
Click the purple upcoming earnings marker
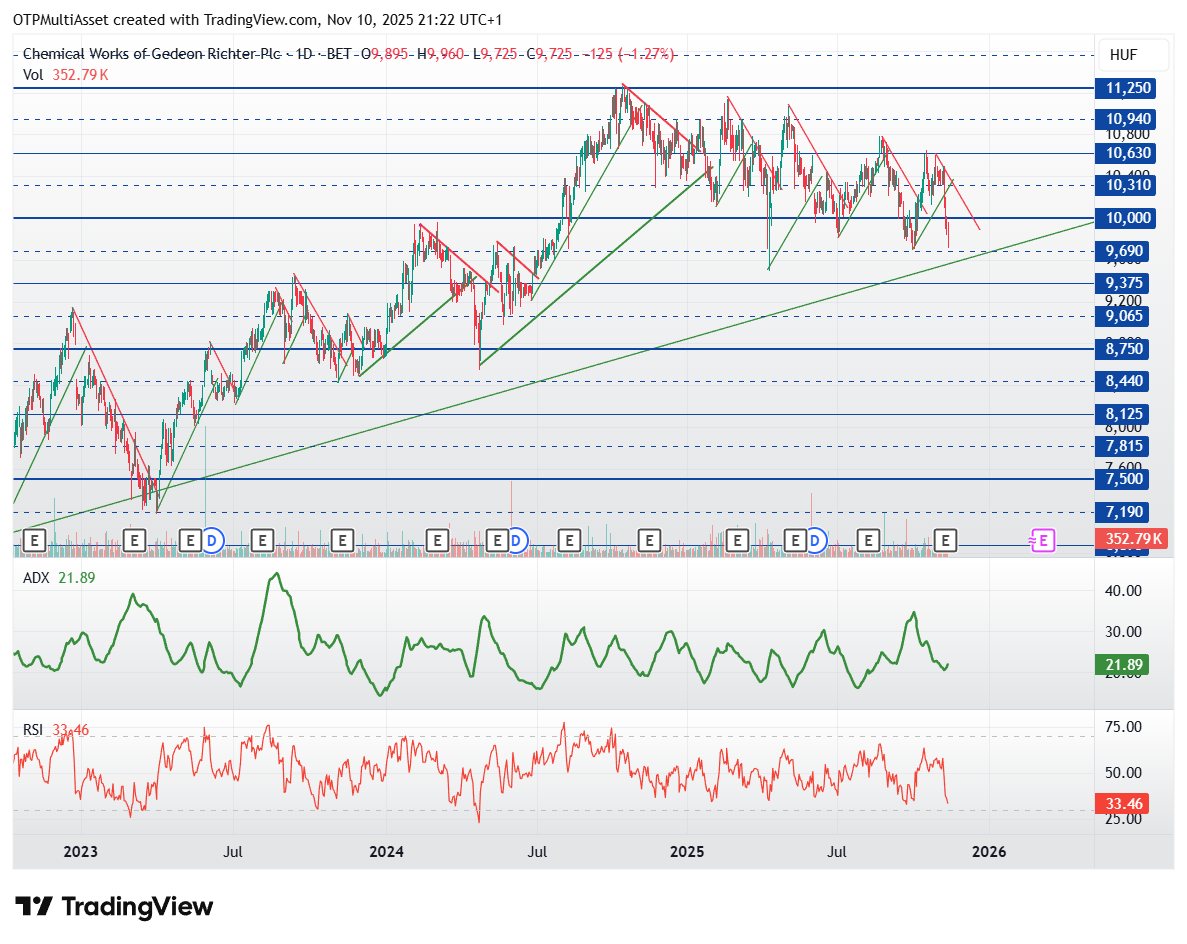click(1042, 541)
